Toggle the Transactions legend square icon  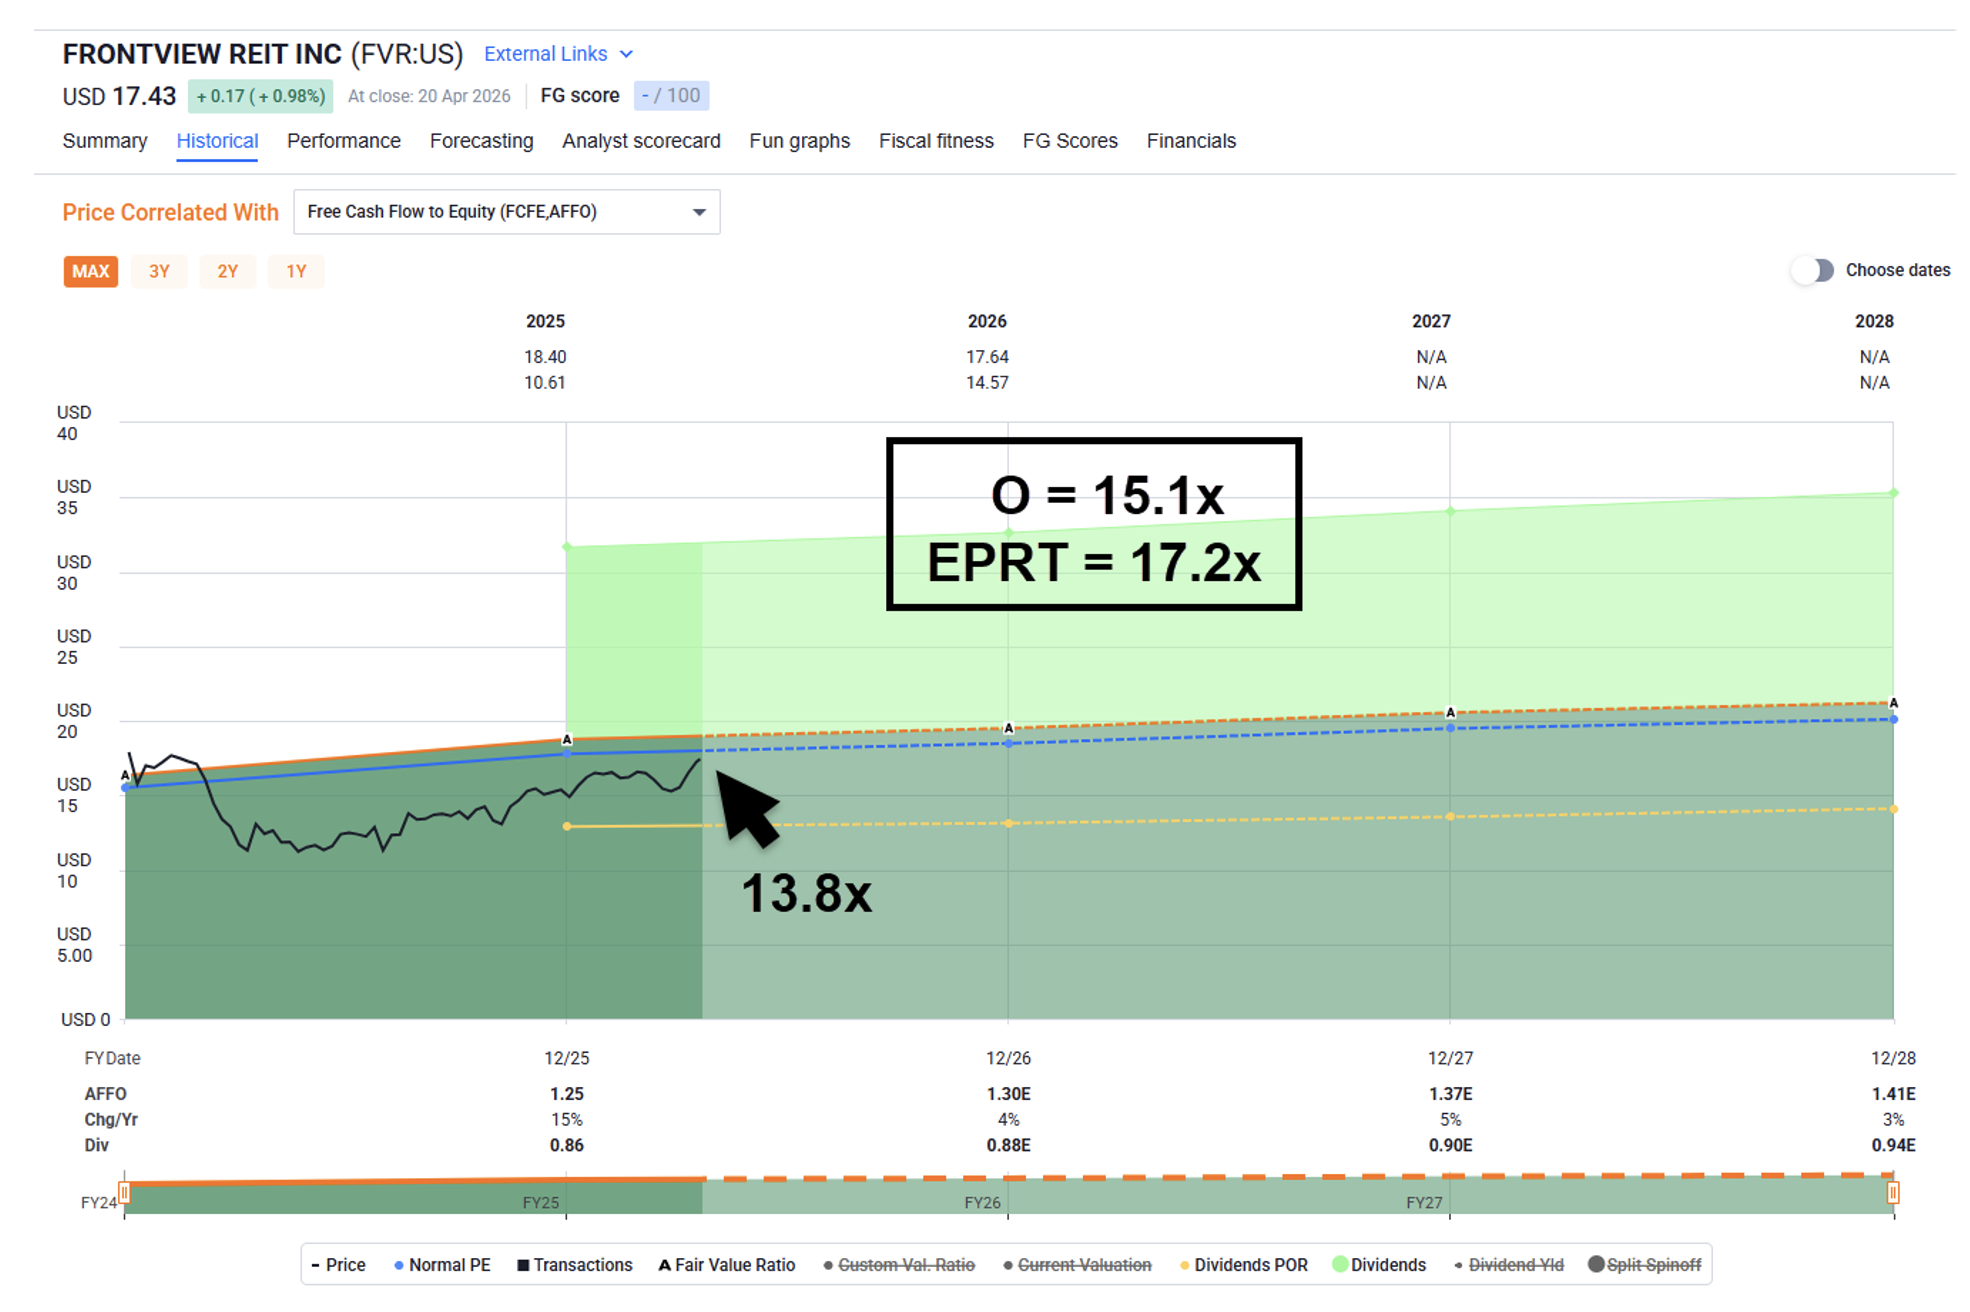click(523, 1265)
